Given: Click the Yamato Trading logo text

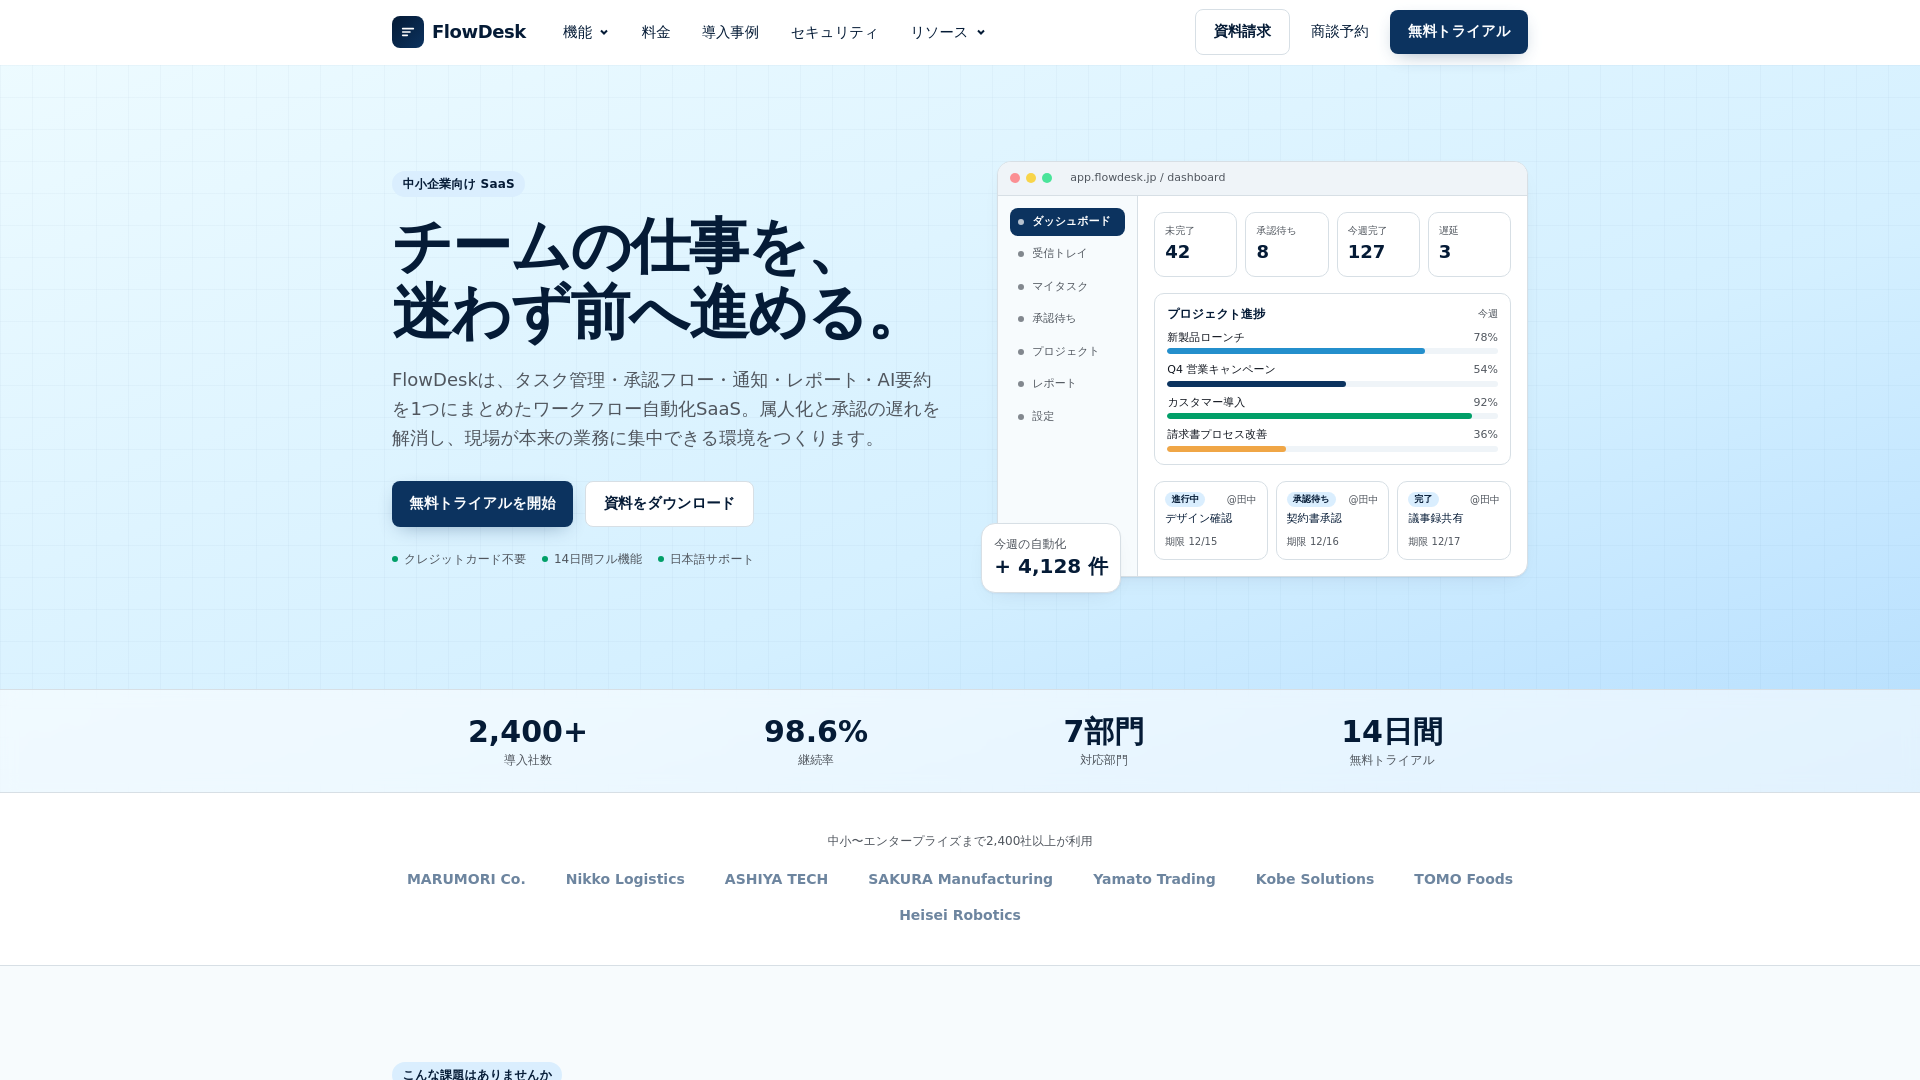Looking at the screenshot, I should tap(1154, 879).
